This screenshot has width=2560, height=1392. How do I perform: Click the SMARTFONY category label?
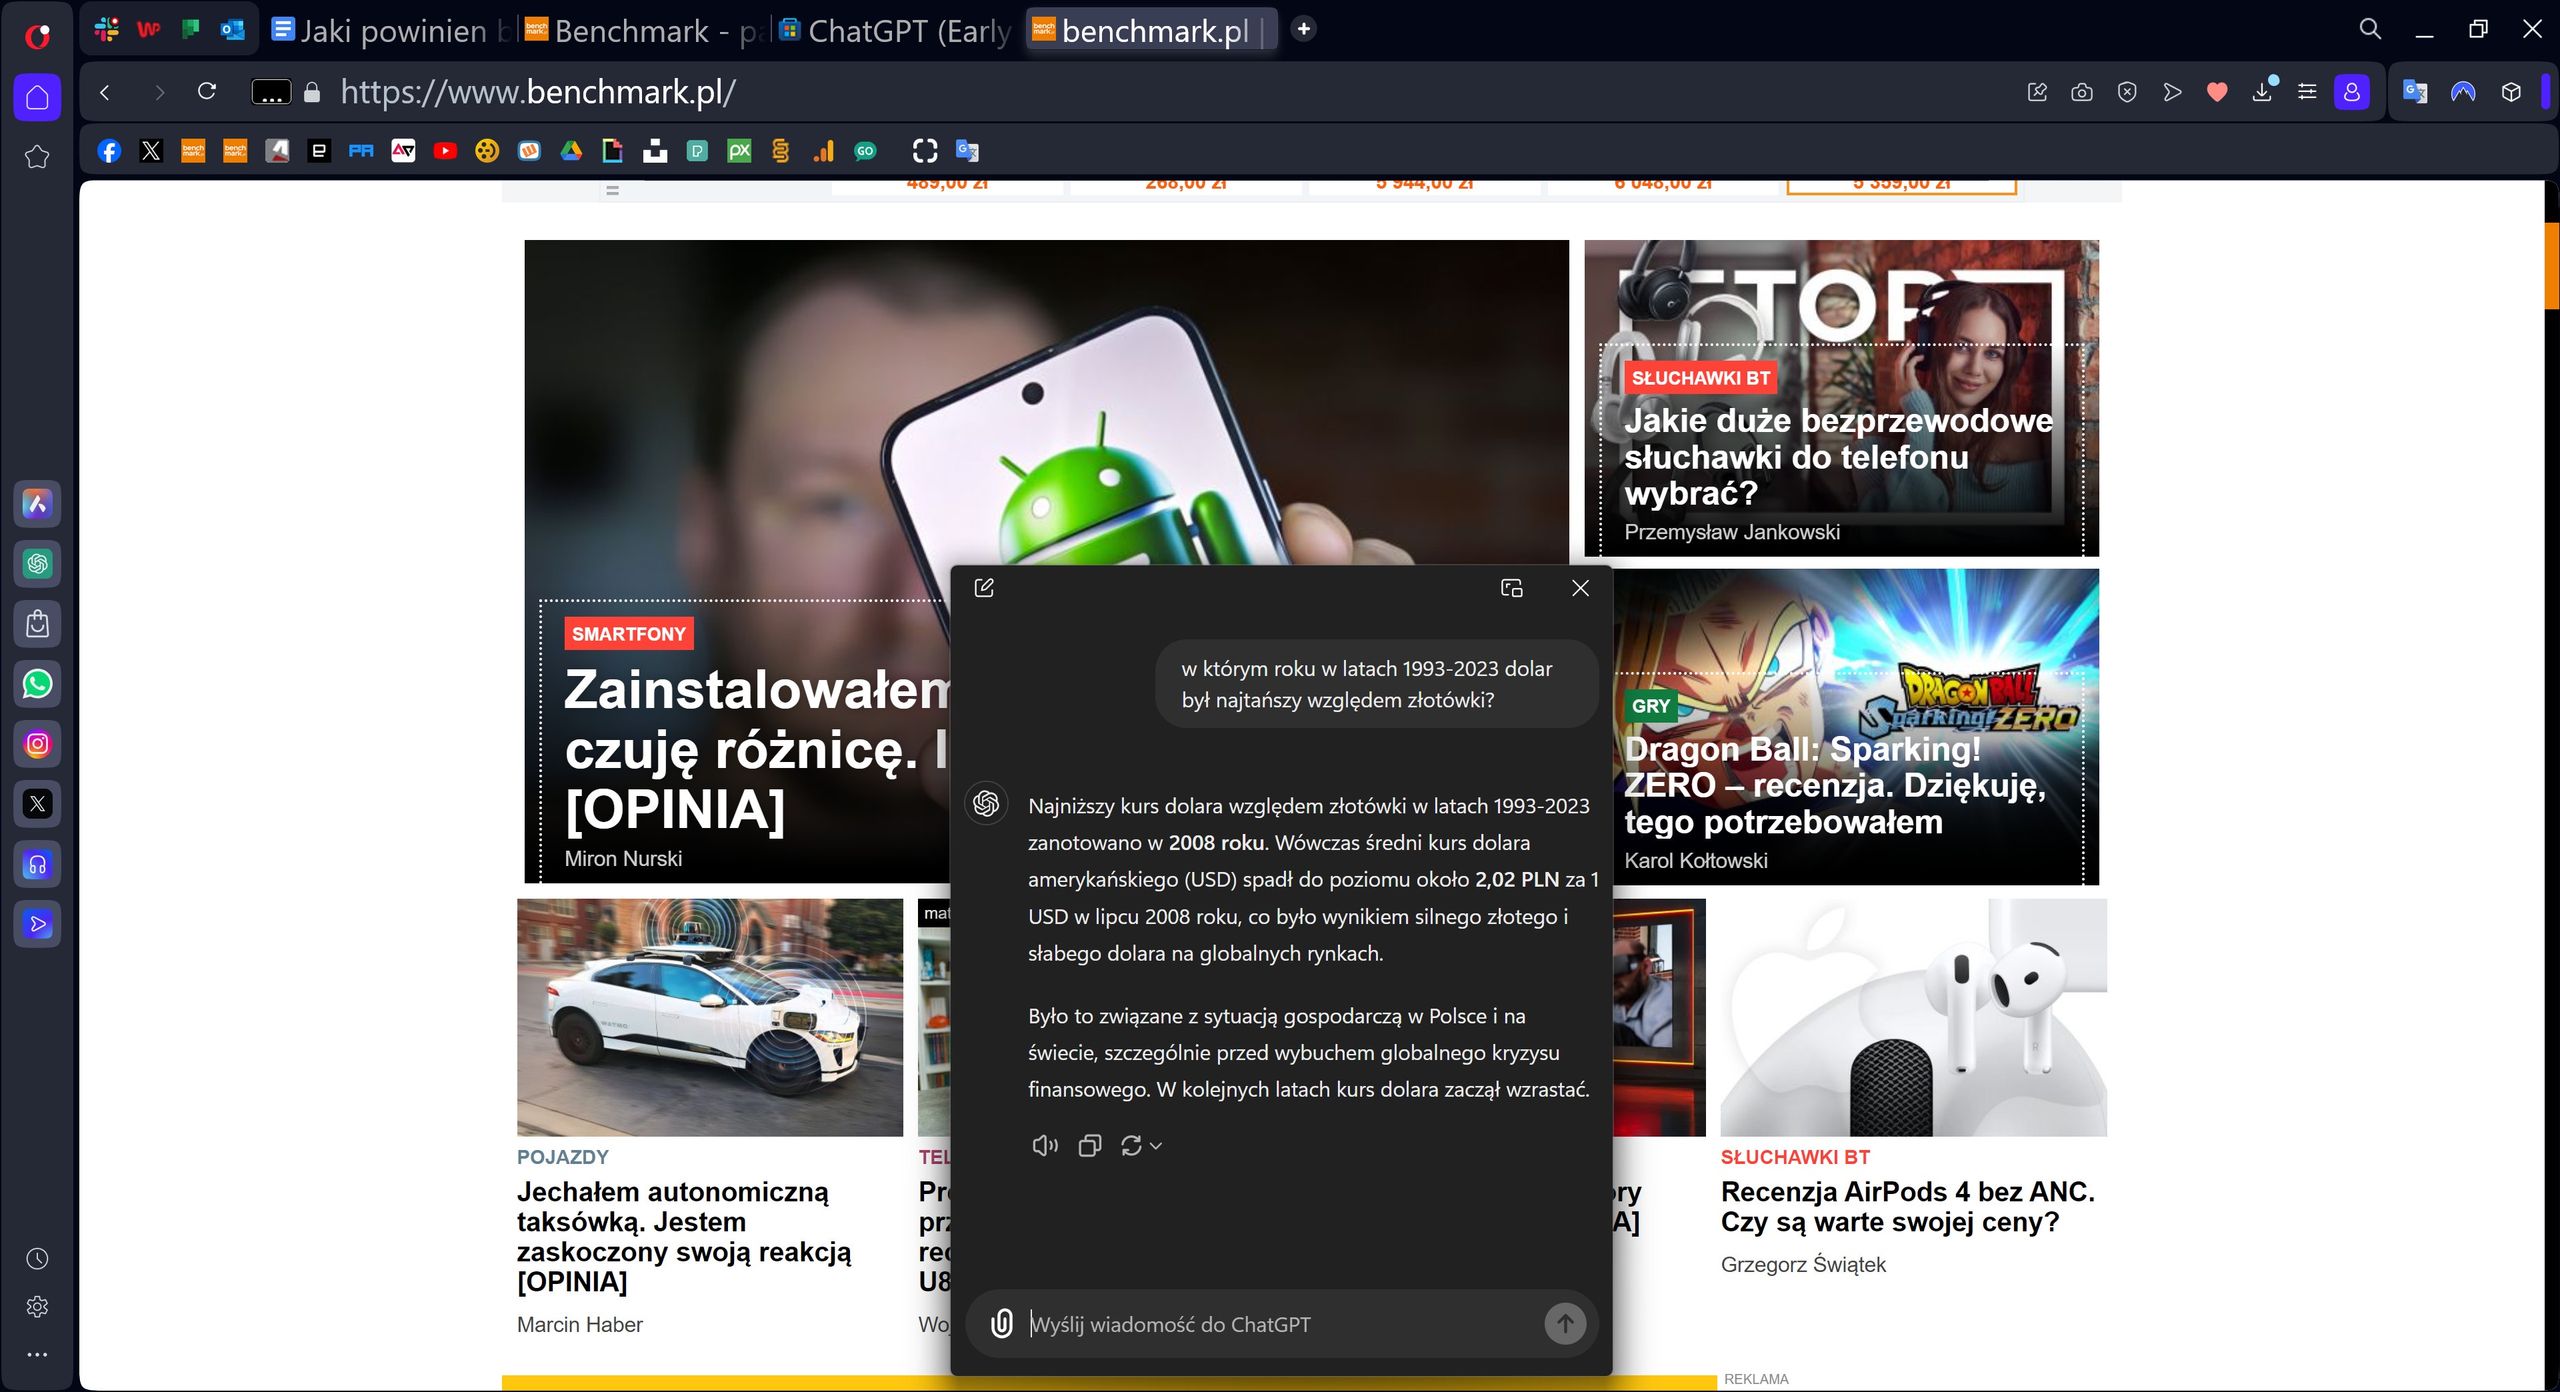point(629,634)
